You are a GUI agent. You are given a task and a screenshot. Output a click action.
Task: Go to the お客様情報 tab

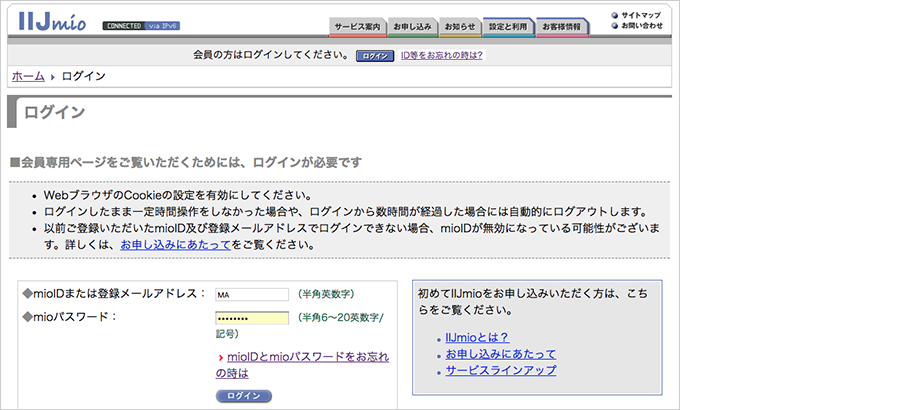(x=562, y=27)
